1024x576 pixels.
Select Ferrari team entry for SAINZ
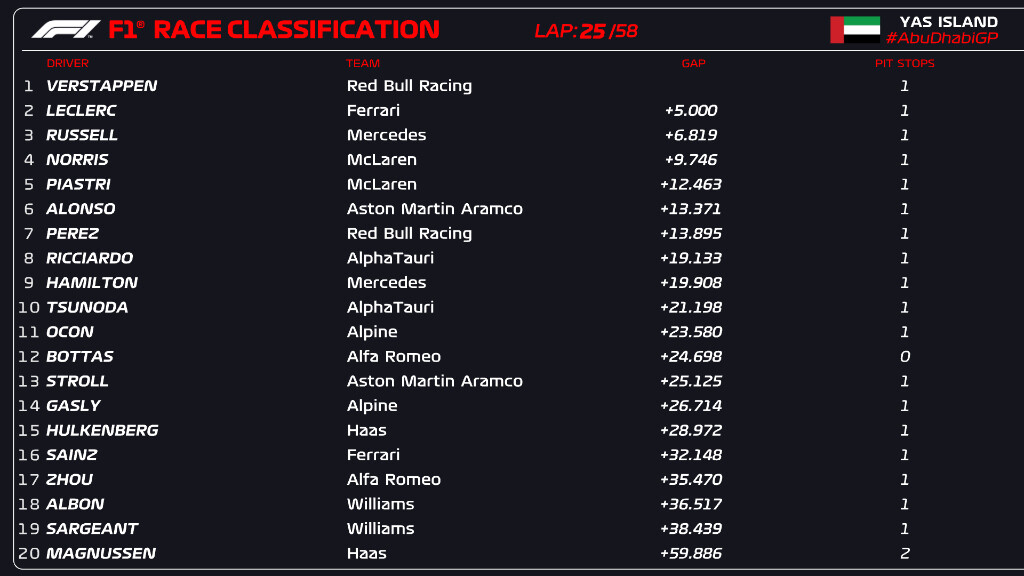click(x=373, y=455)
